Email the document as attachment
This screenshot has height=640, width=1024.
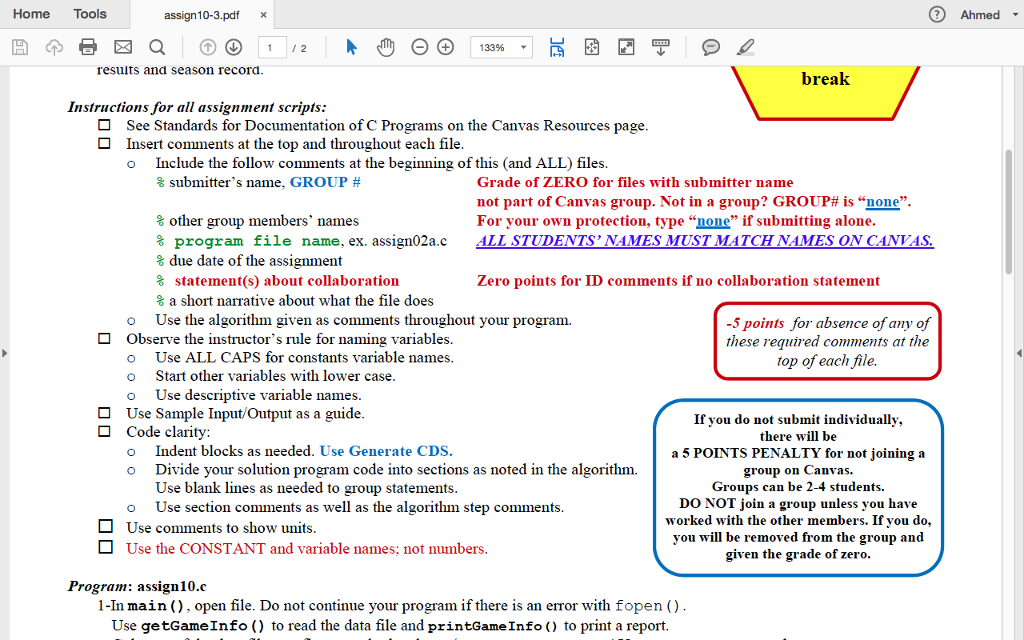pos(121,46)
